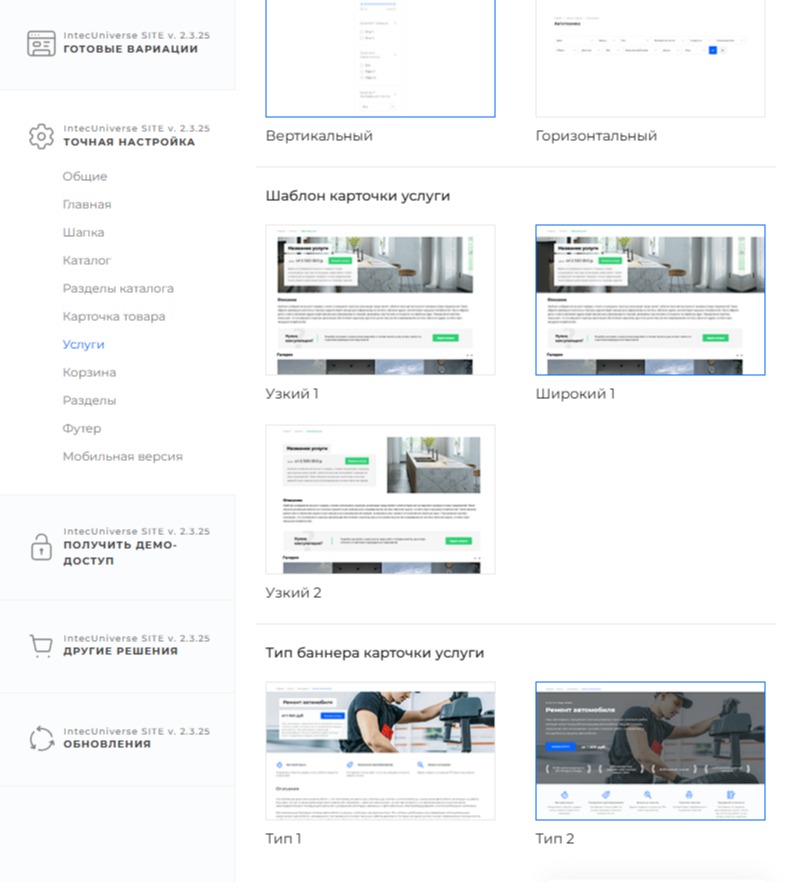Select the Корзина settings item
This screenshot has width=789, height=882.
pos(89,373)
